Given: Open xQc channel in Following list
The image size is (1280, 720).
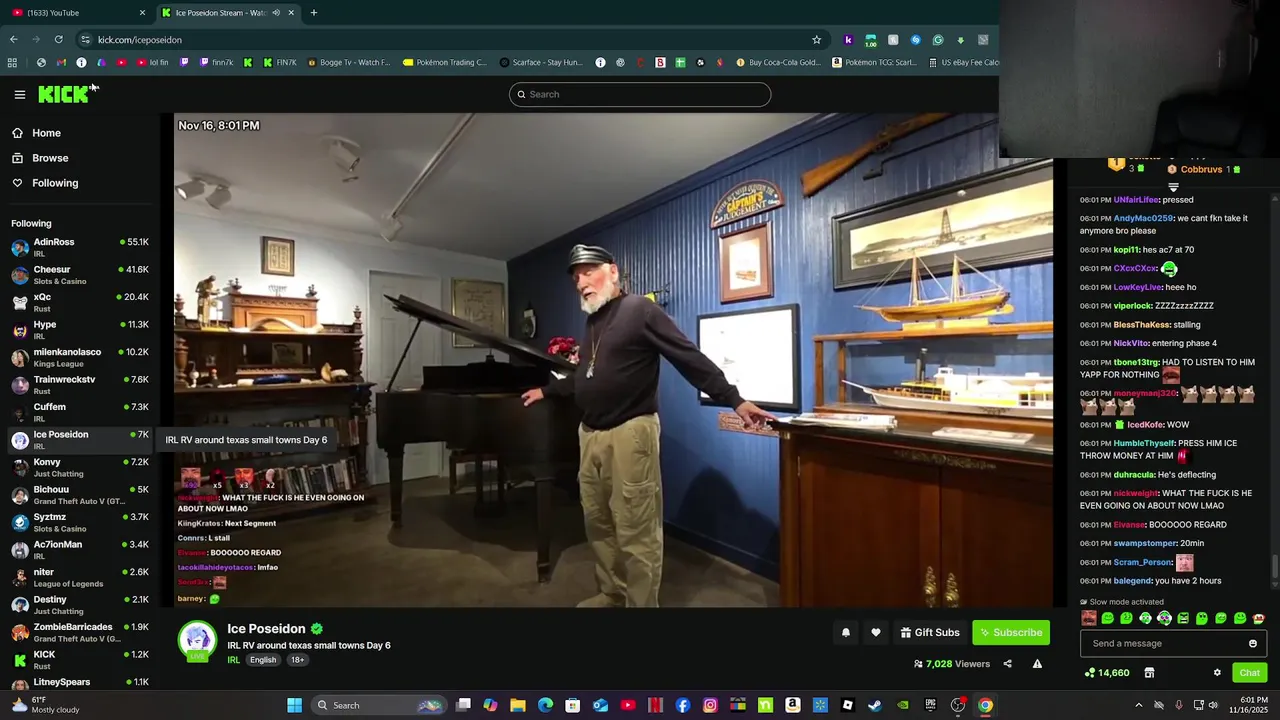Looking at the screenshot, I should point(80,302).
